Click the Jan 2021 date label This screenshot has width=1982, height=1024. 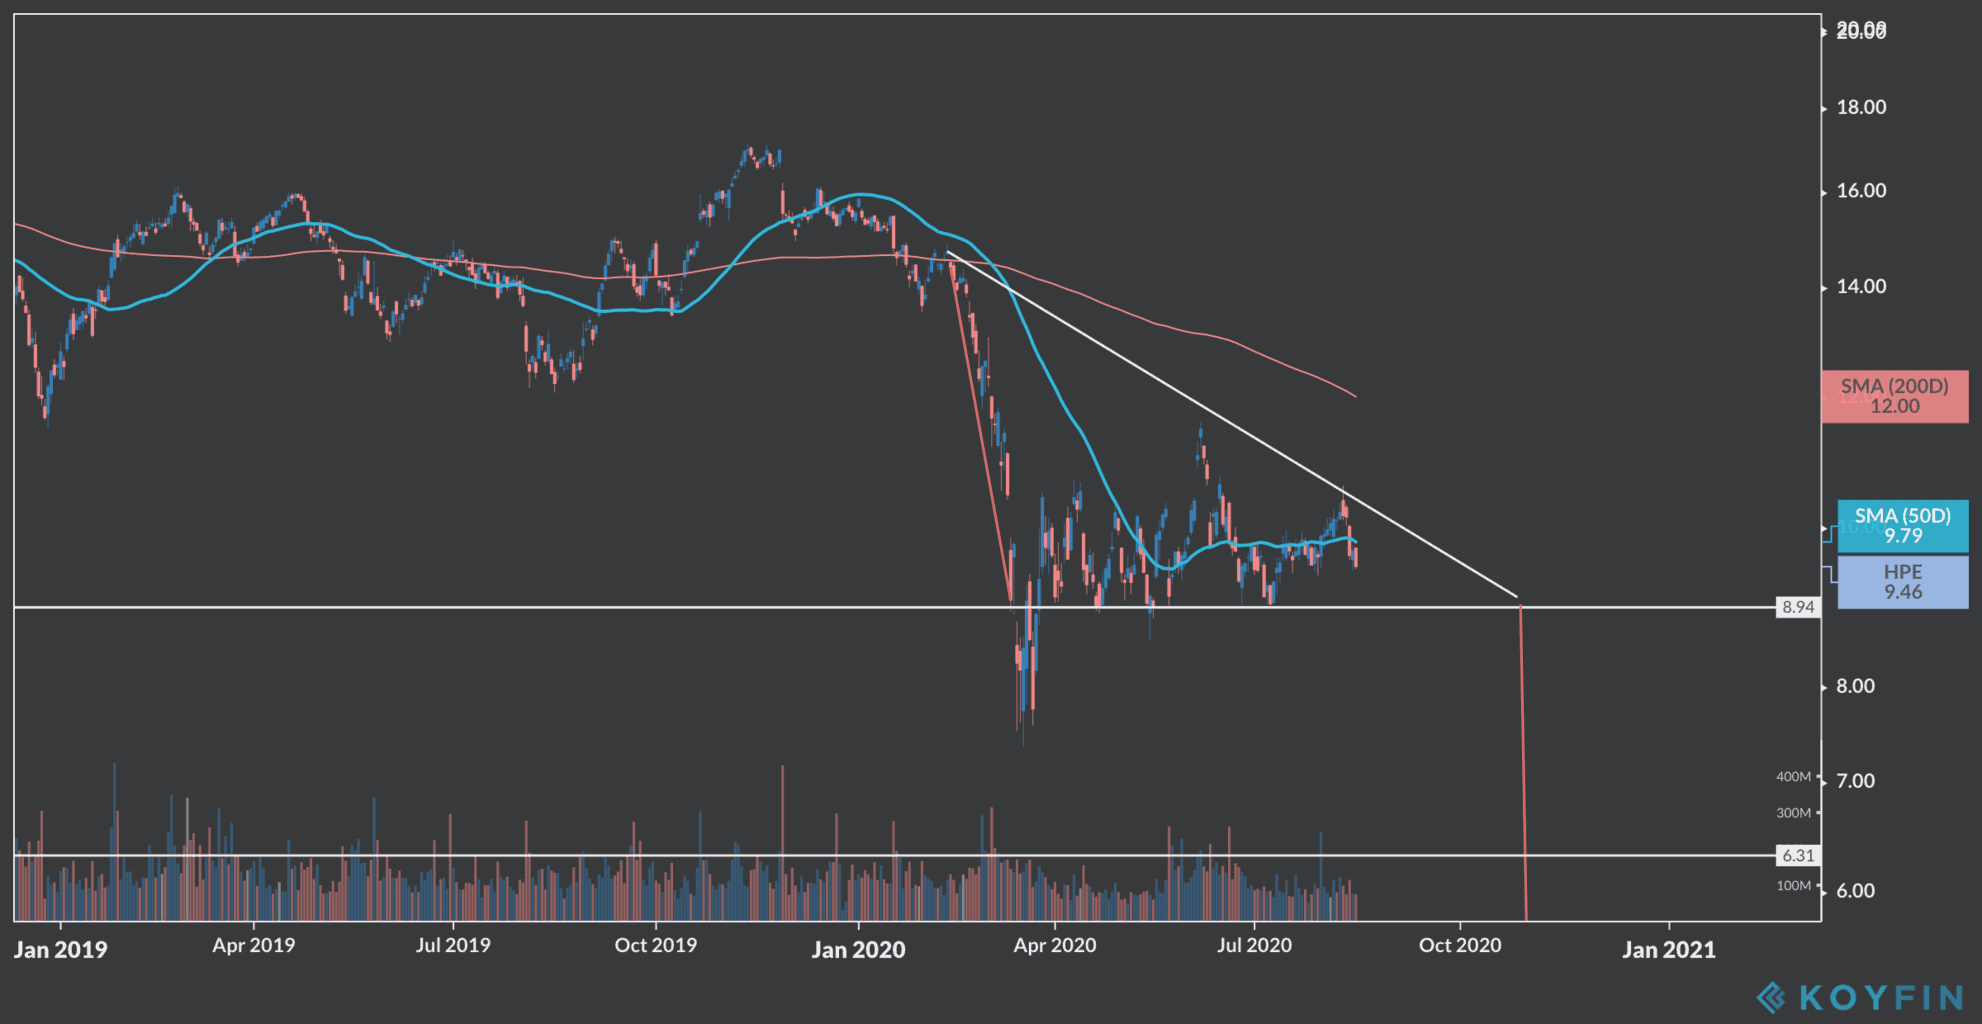[x=1669, y=950]
